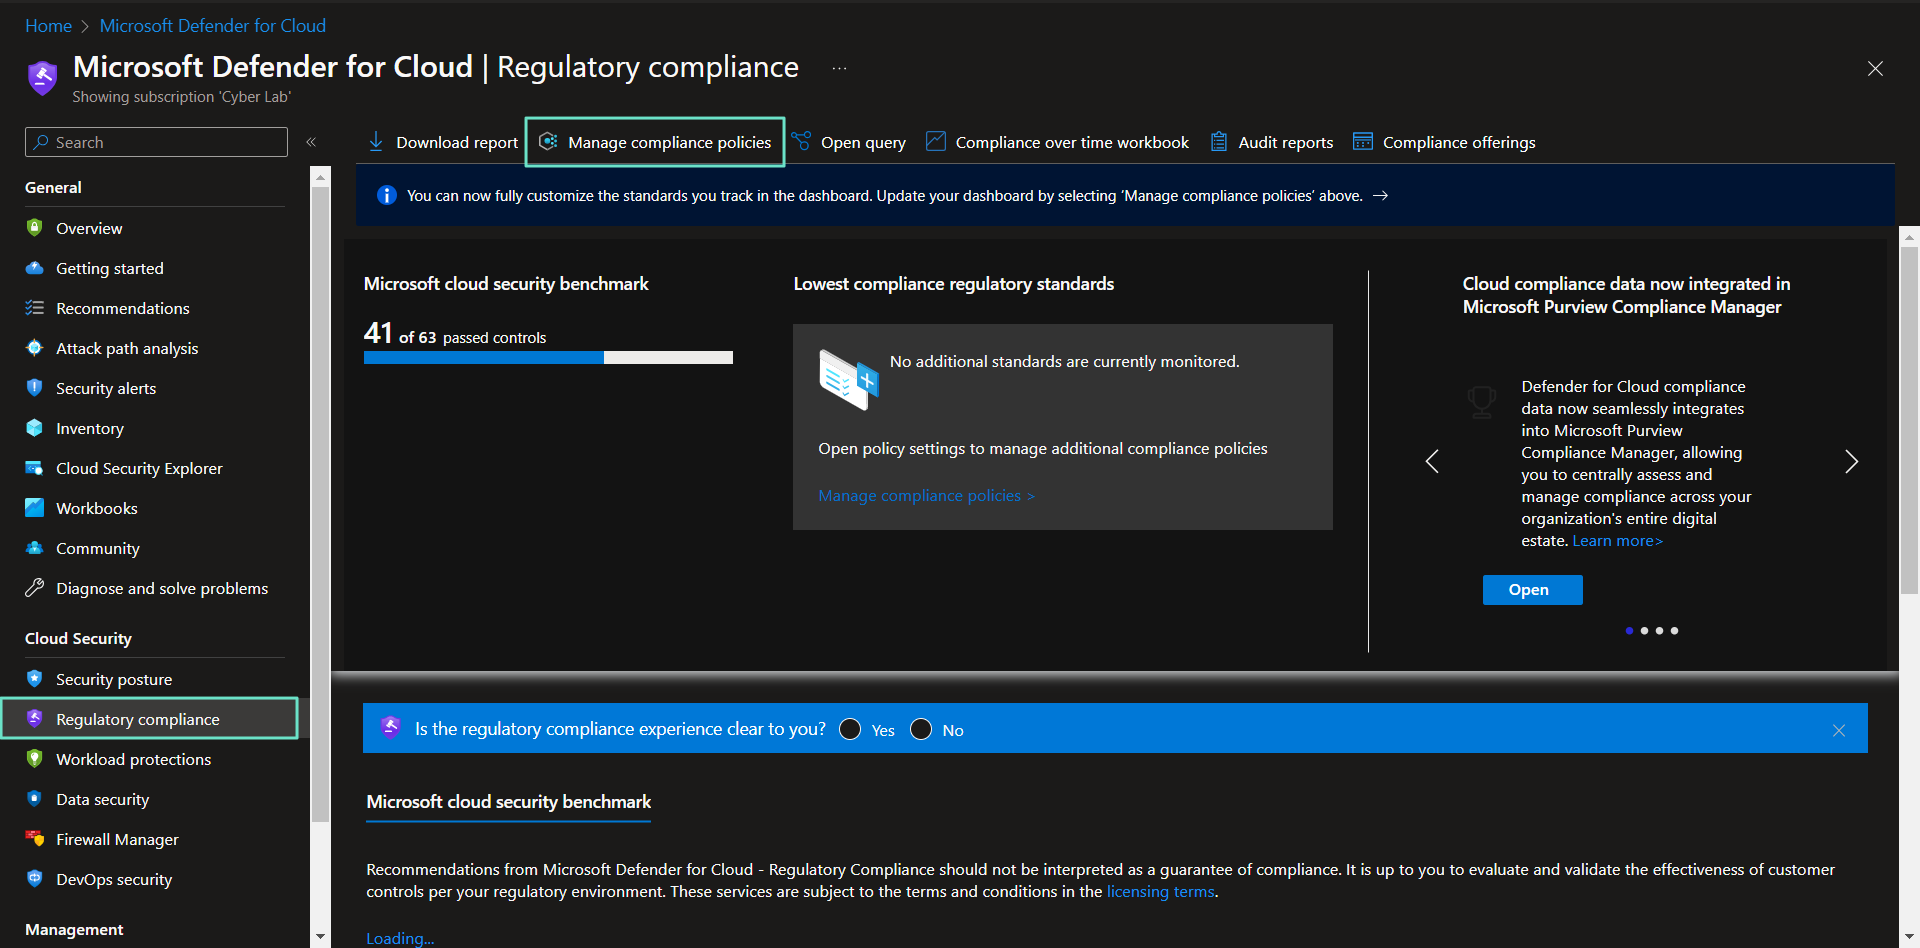1920x948 pixels.
Task: Select the last carousel dot indicator
Action: 1674,631
